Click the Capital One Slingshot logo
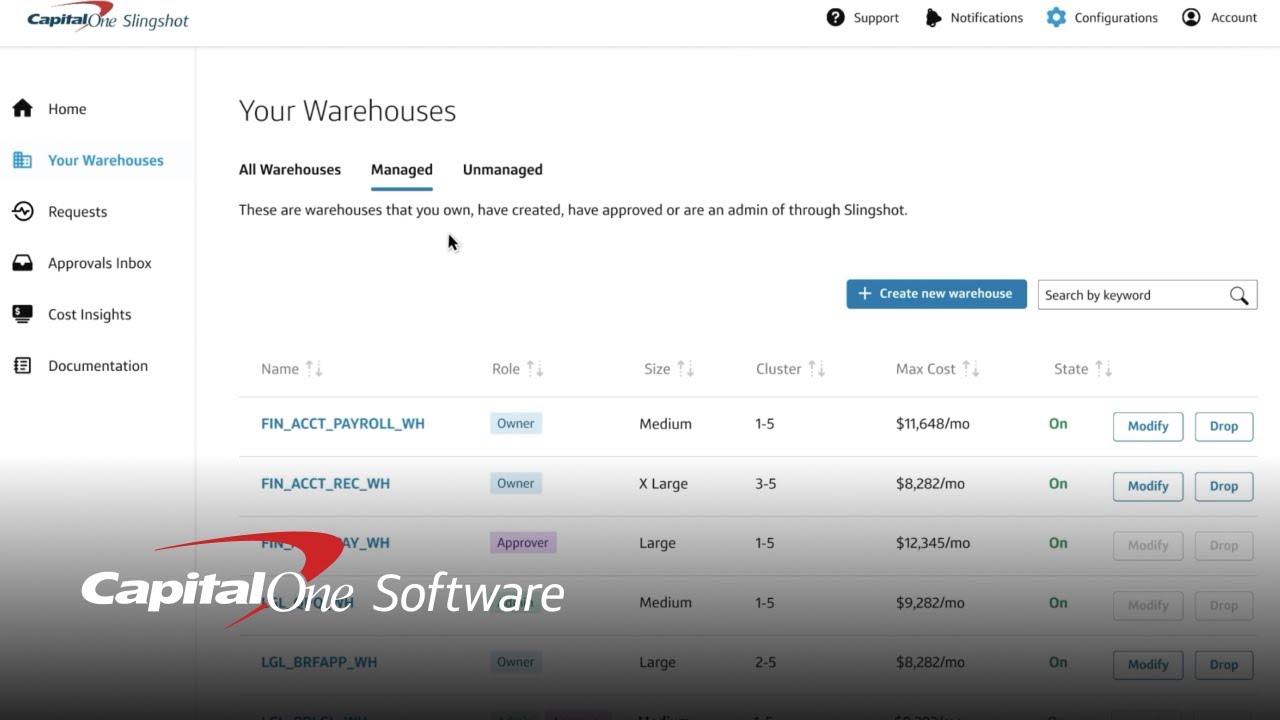Screen dimensions: 1280x720 (108, 18)
